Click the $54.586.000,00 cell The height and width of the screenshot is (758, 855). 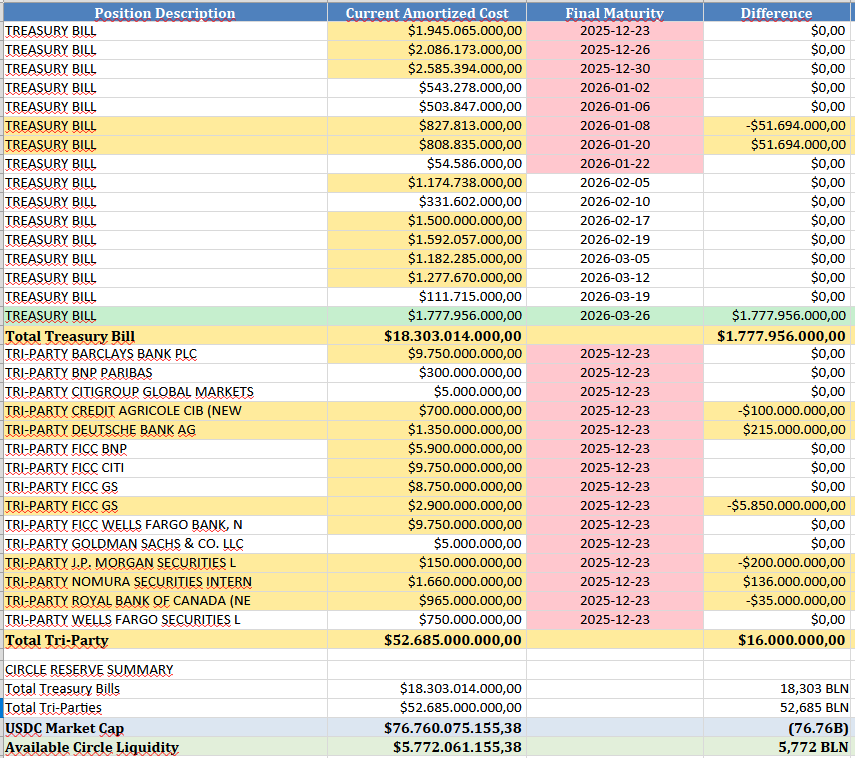click(x=426, y=164)
